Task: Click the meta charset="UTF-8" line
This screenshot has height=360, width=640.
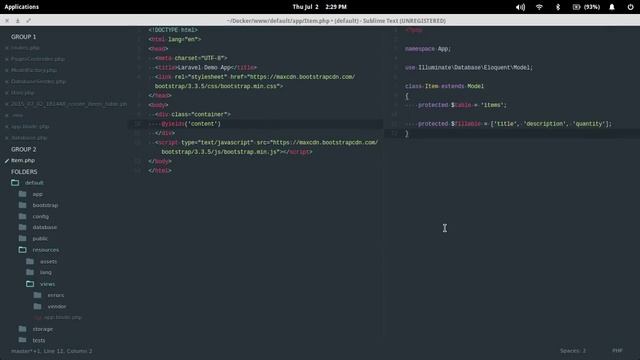Action: pyautogui.click(x=191, y=58)
